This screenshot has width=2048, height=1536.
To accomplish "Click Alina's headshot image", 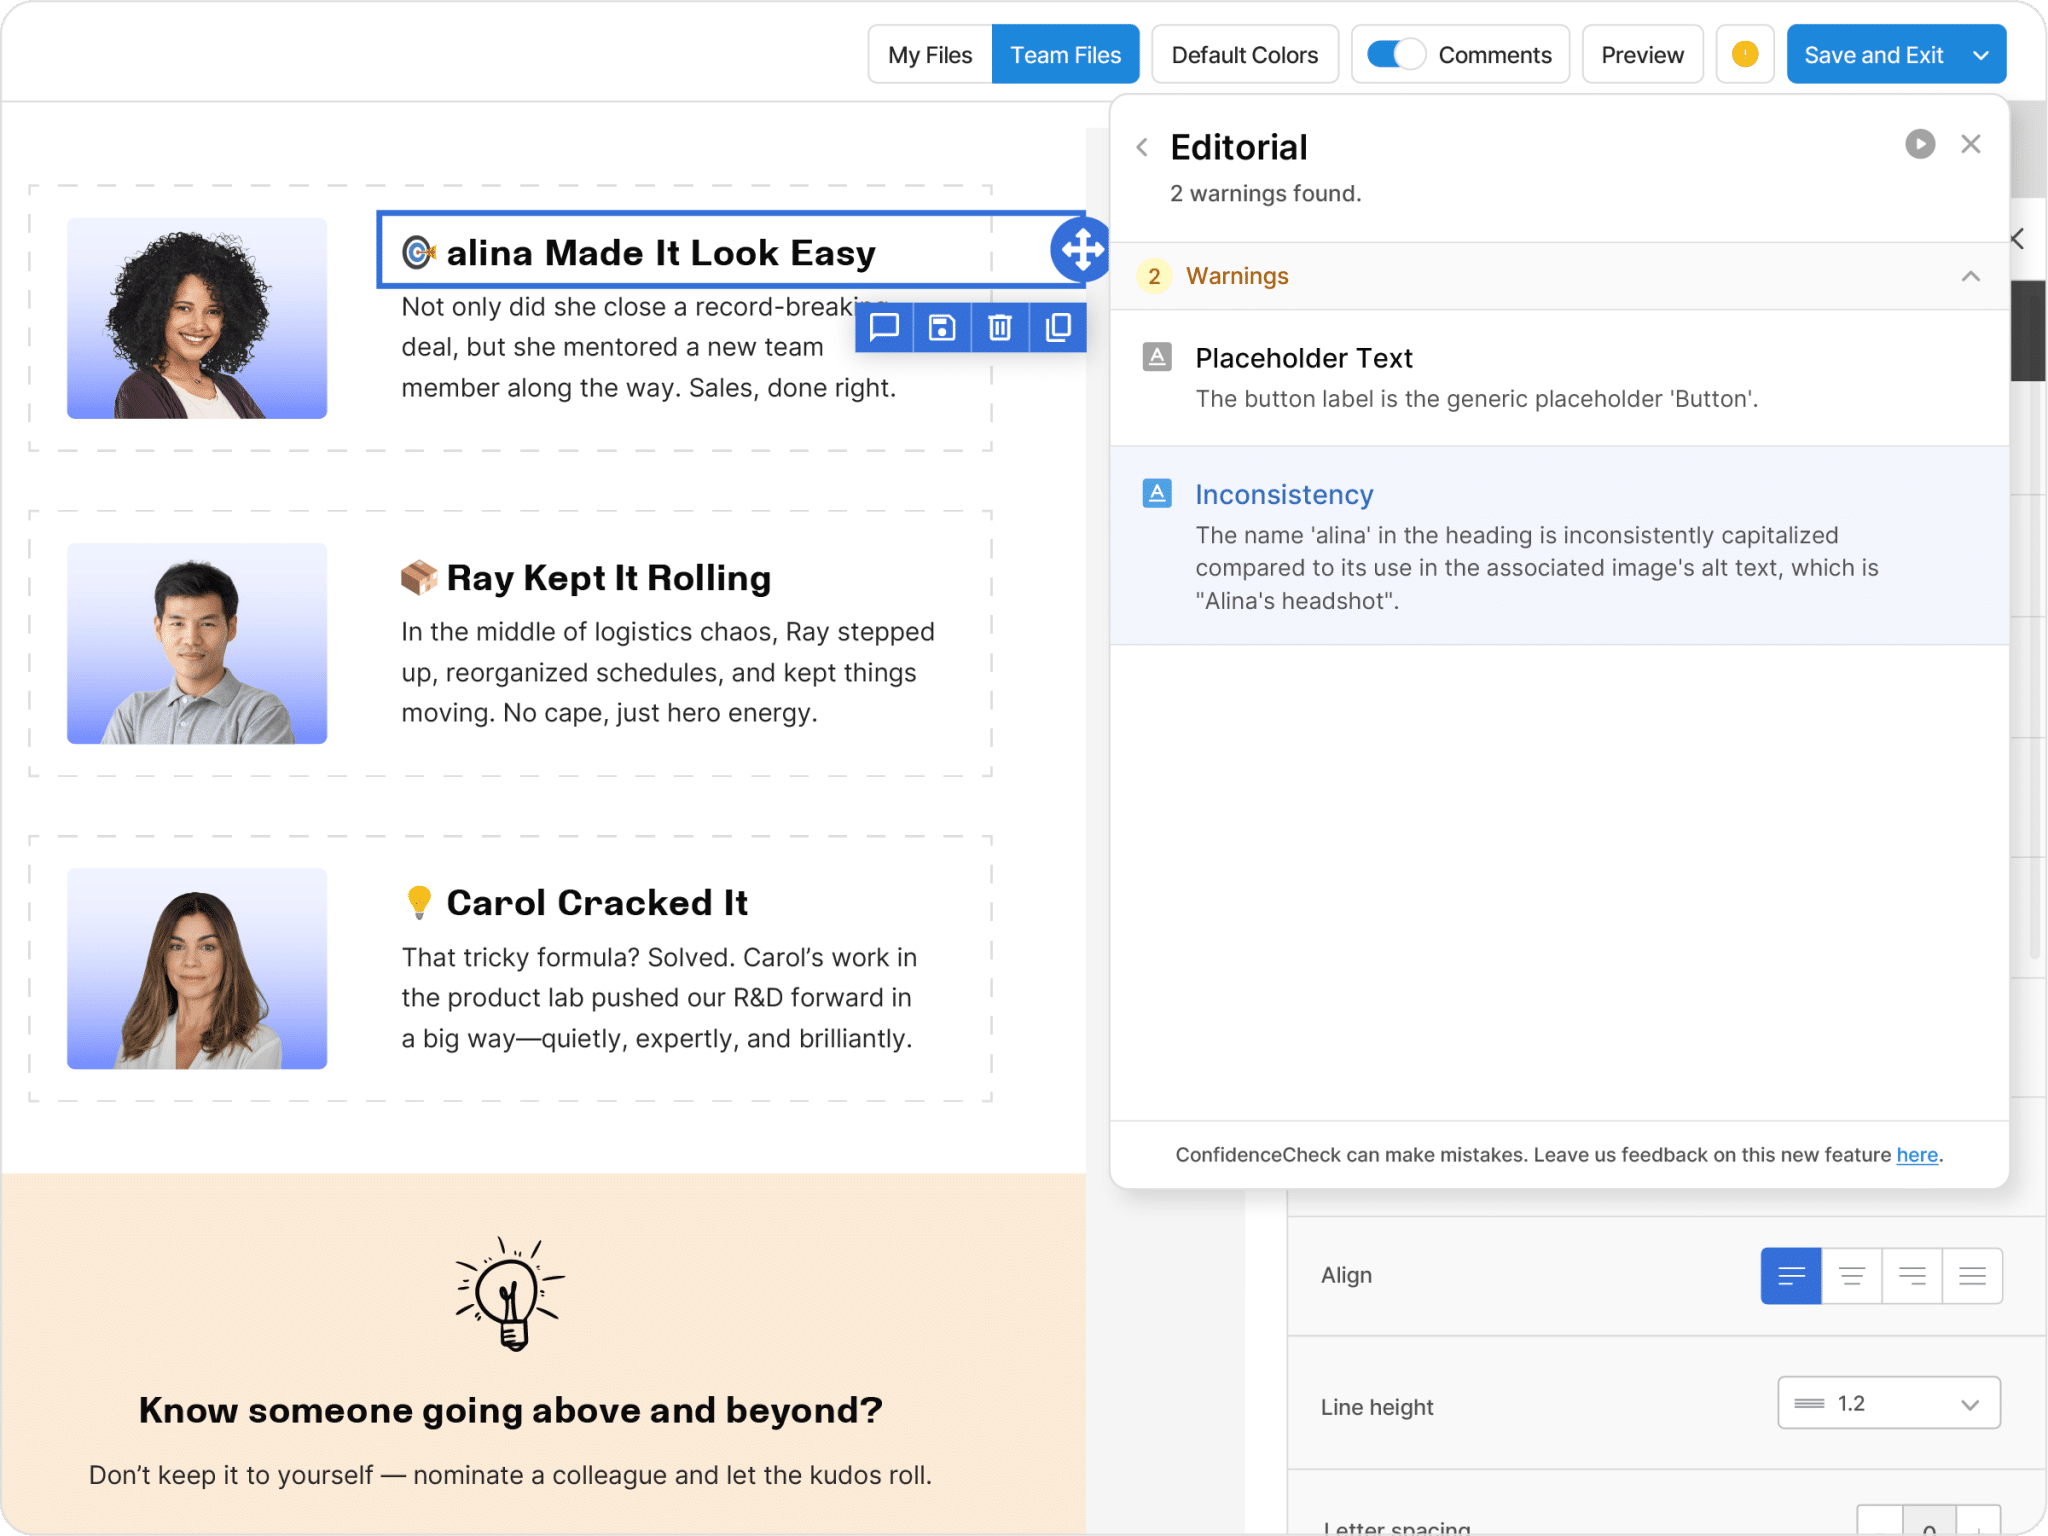I will [x=197, y=318].
